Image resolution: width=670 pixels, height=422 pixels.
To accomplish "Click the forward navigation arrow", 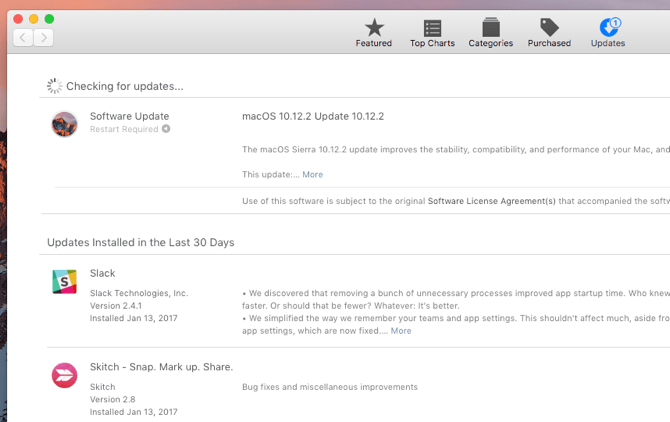I will click(43, 38).
